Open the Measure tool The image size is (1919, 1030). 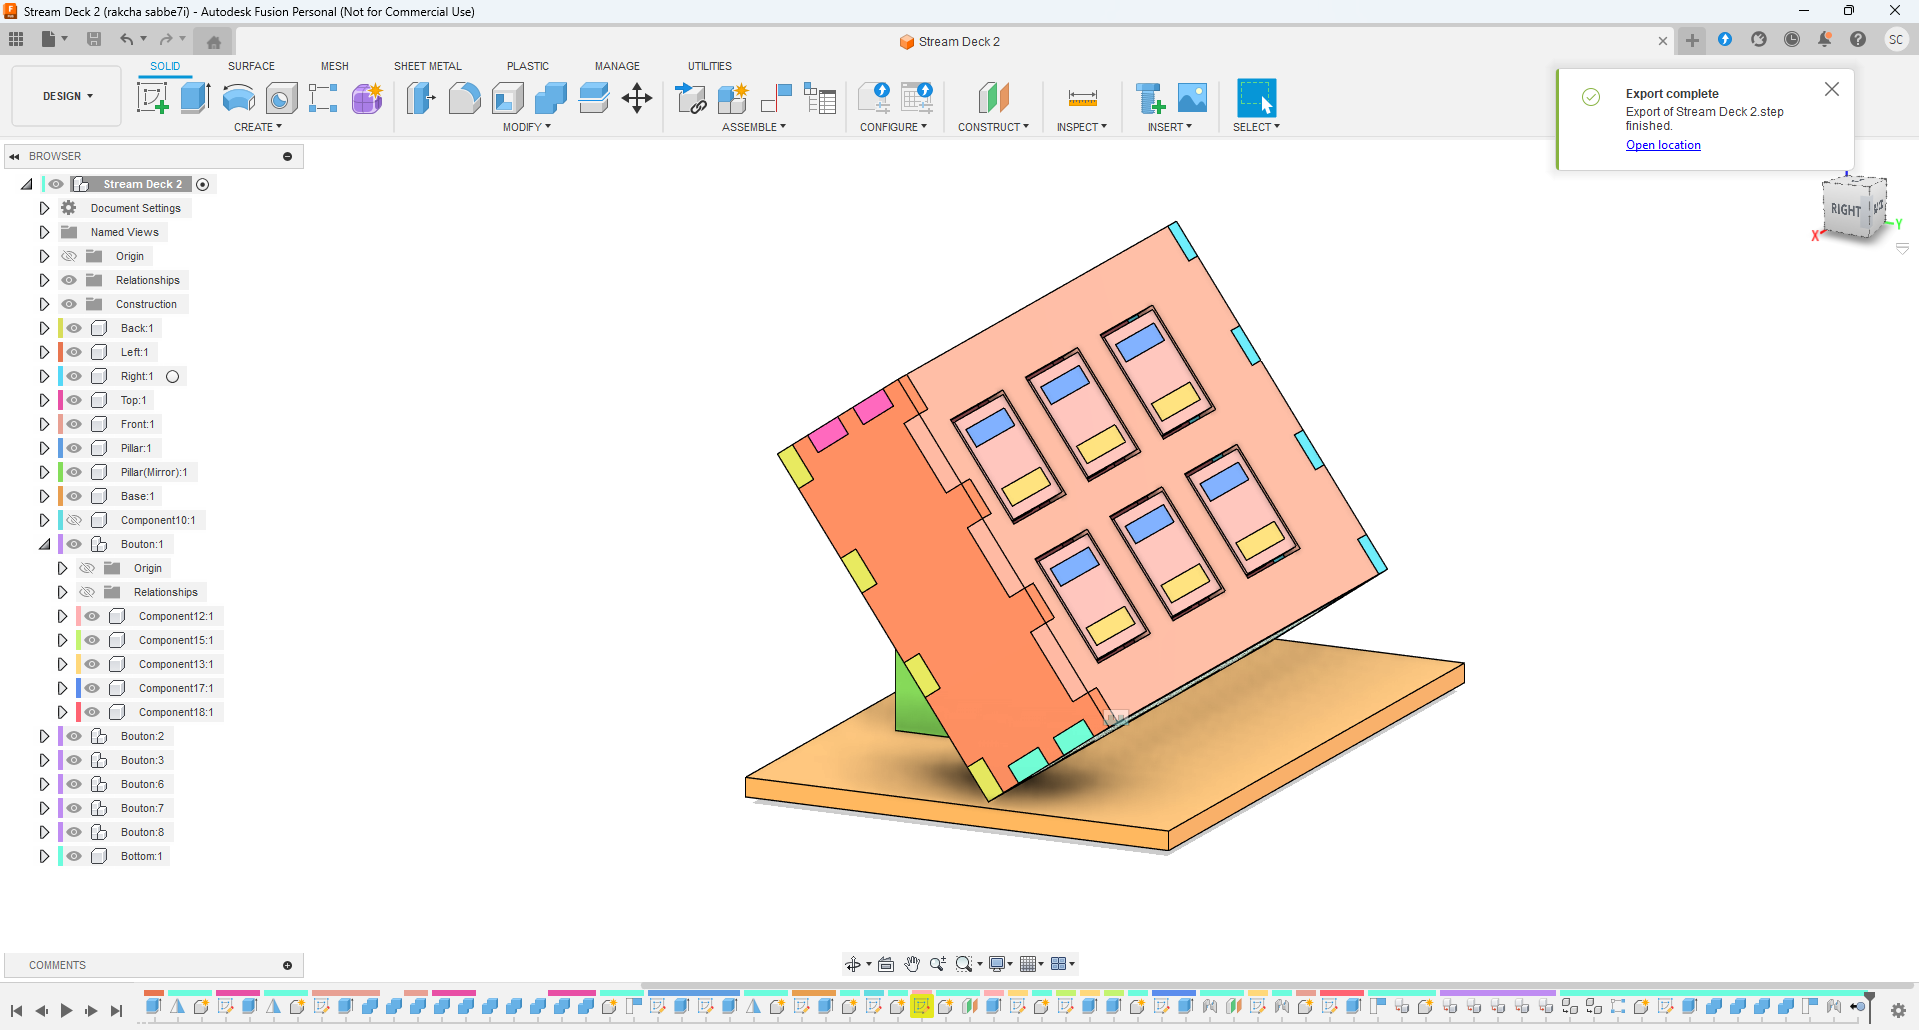(1082, 98)
